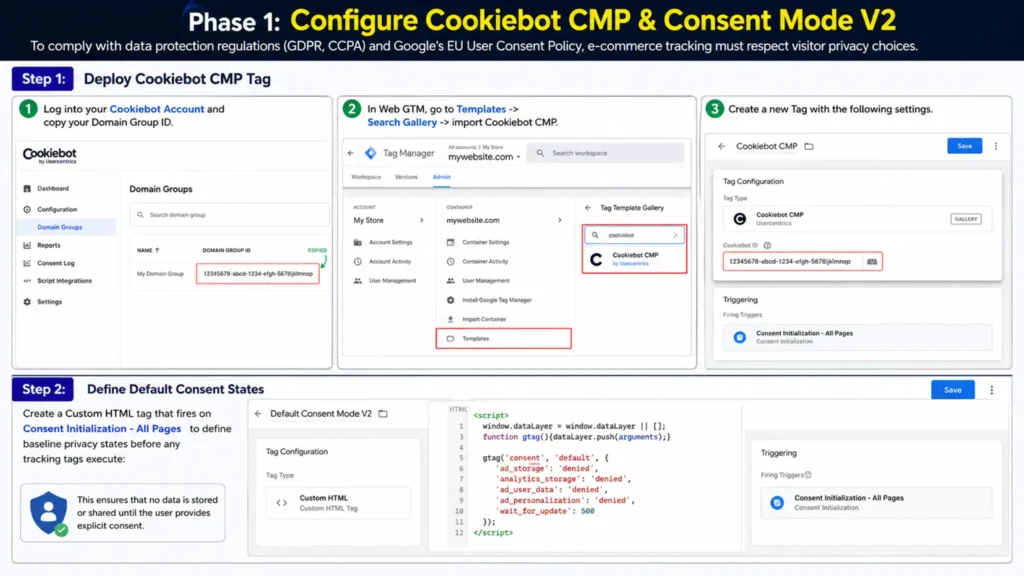Open Settings gear in the Cookiebot sidebar
This screenshot has width=1024, height=576.
click(x=27, y=302)
